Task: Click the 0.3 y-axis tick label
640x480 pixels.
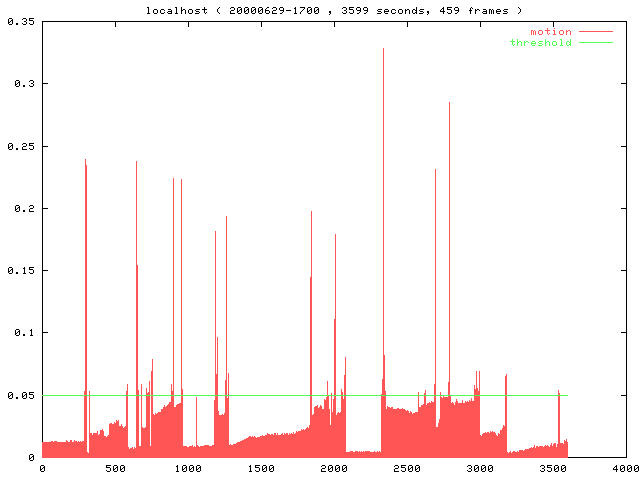Action: [23, 84]
